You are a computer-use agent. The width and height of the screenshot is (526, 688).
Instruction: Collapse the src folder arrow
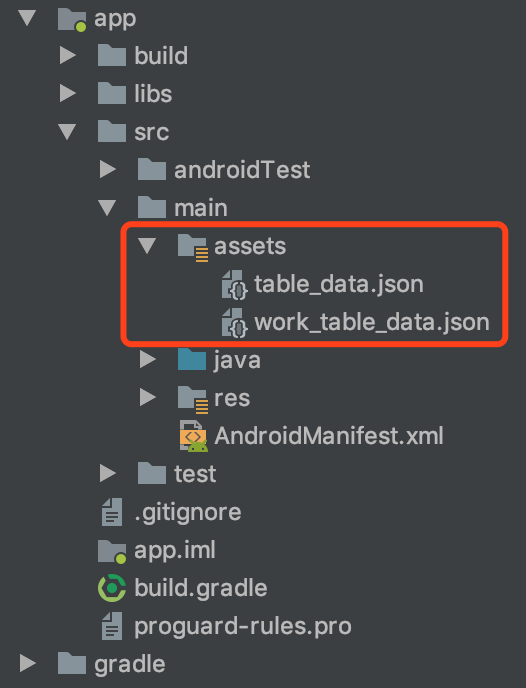coord(67,132)
